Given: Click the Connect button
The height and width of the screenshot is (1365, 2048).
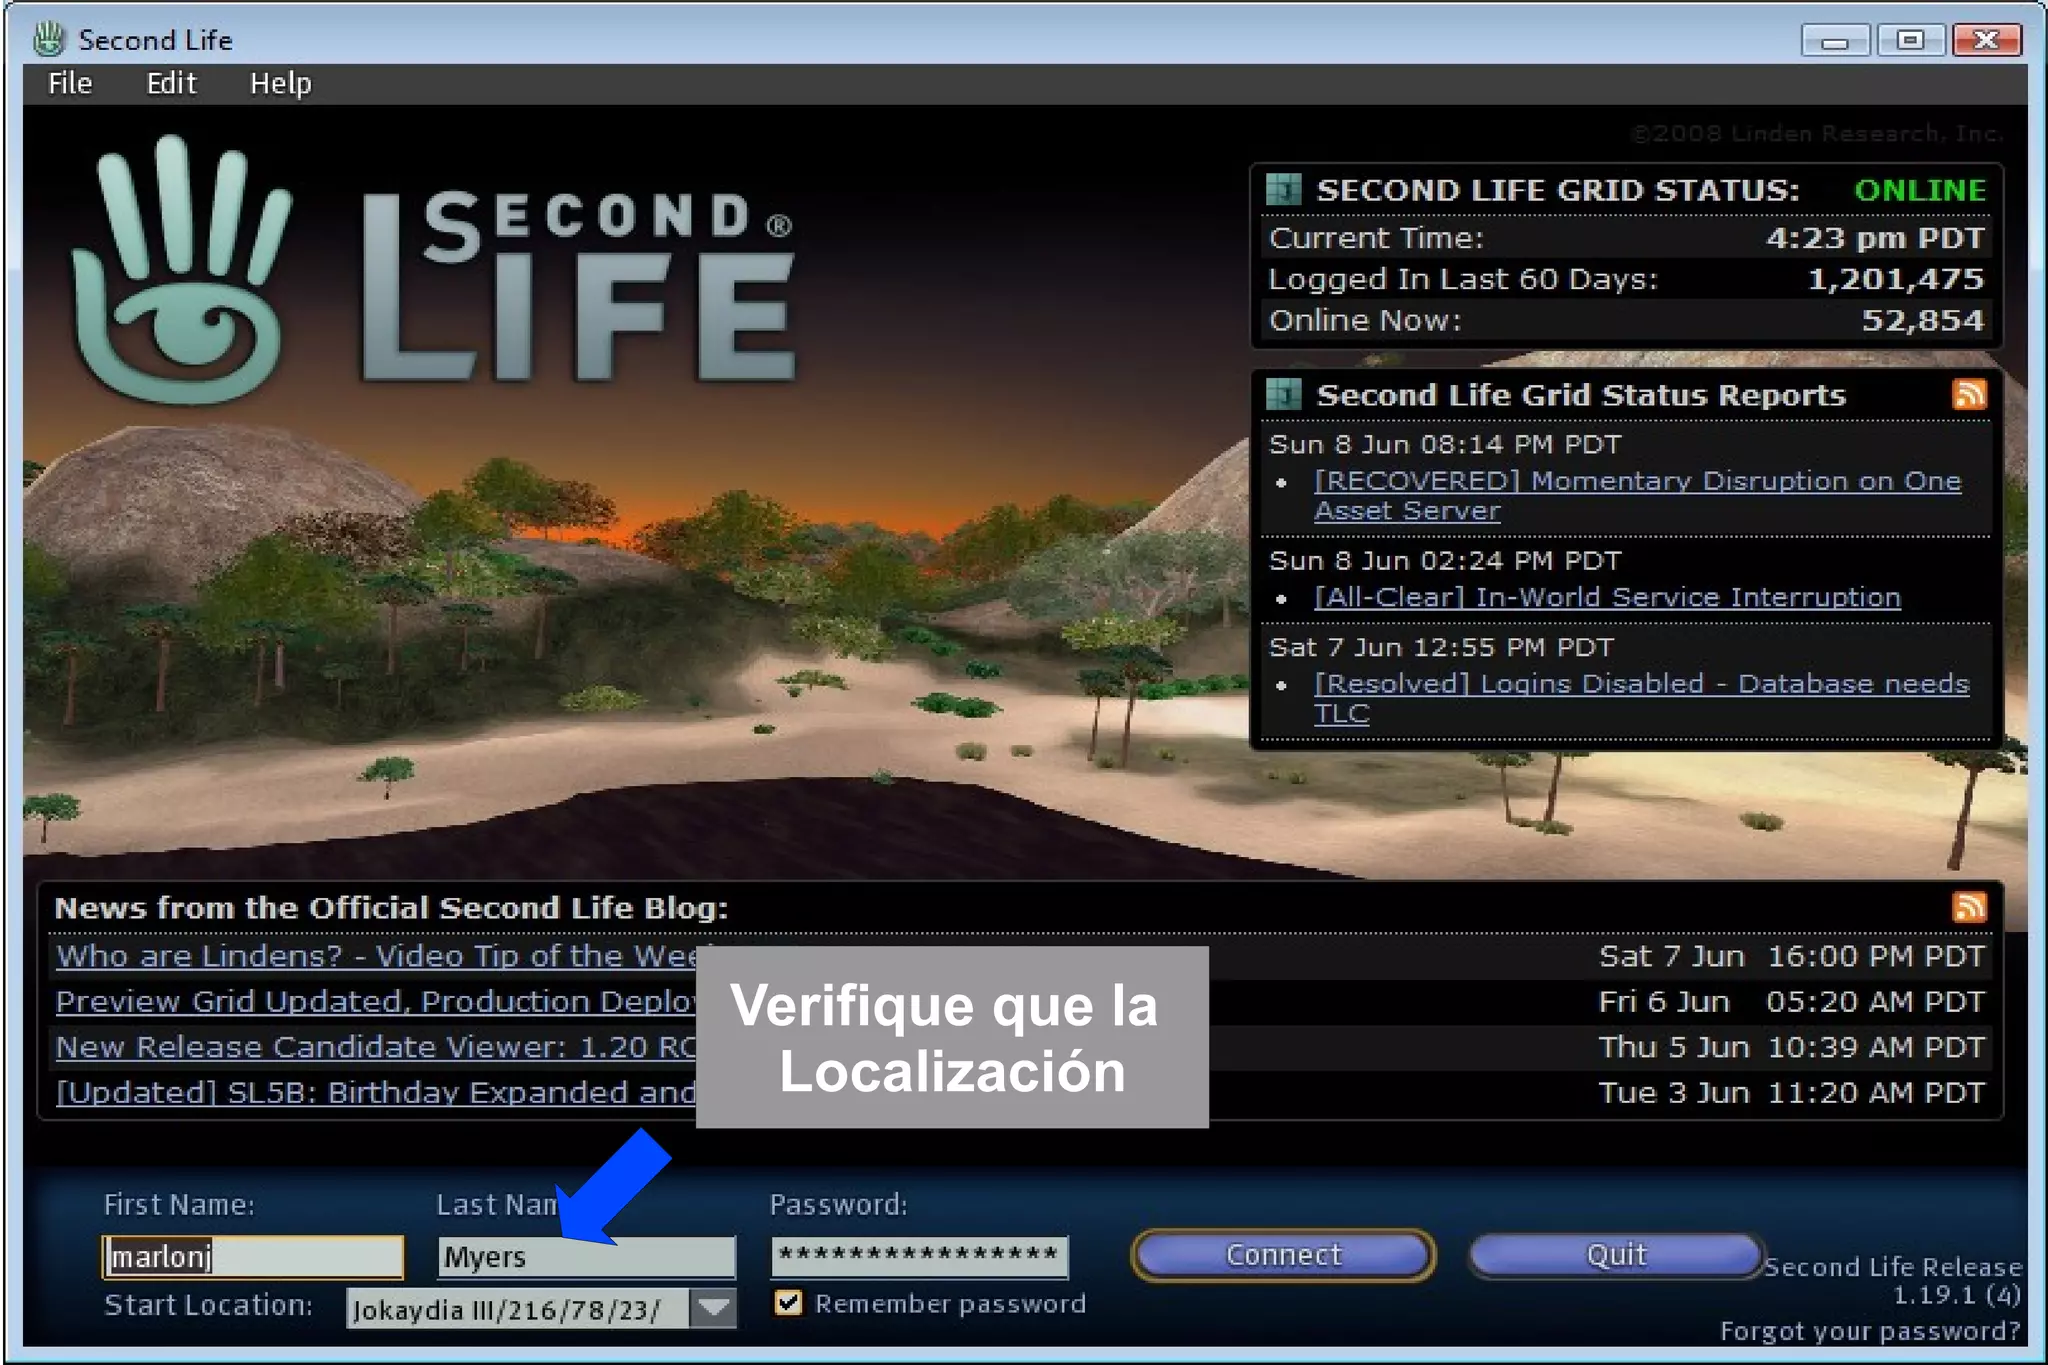Looking at the screenshot, I should pyautogui.click(x=1283, y=1255).
